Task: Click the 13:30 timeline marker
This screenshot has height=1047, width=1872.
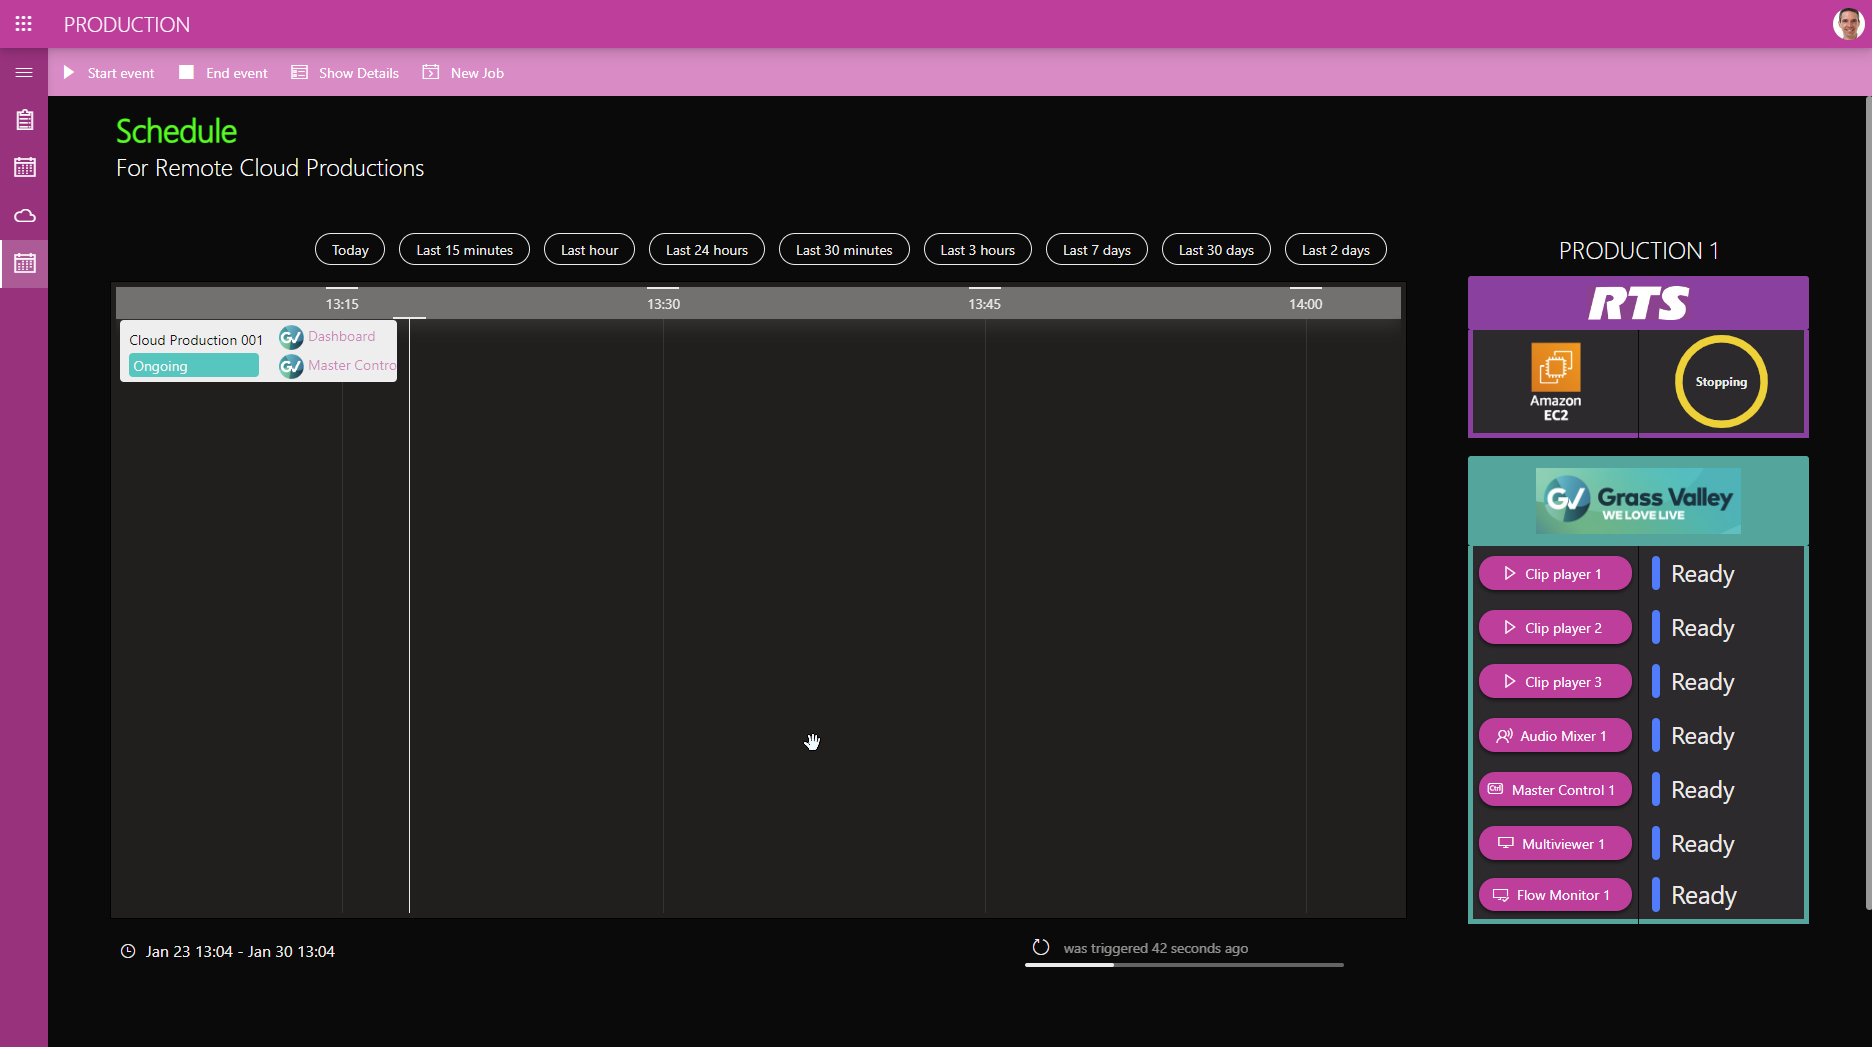Action: 663,304
